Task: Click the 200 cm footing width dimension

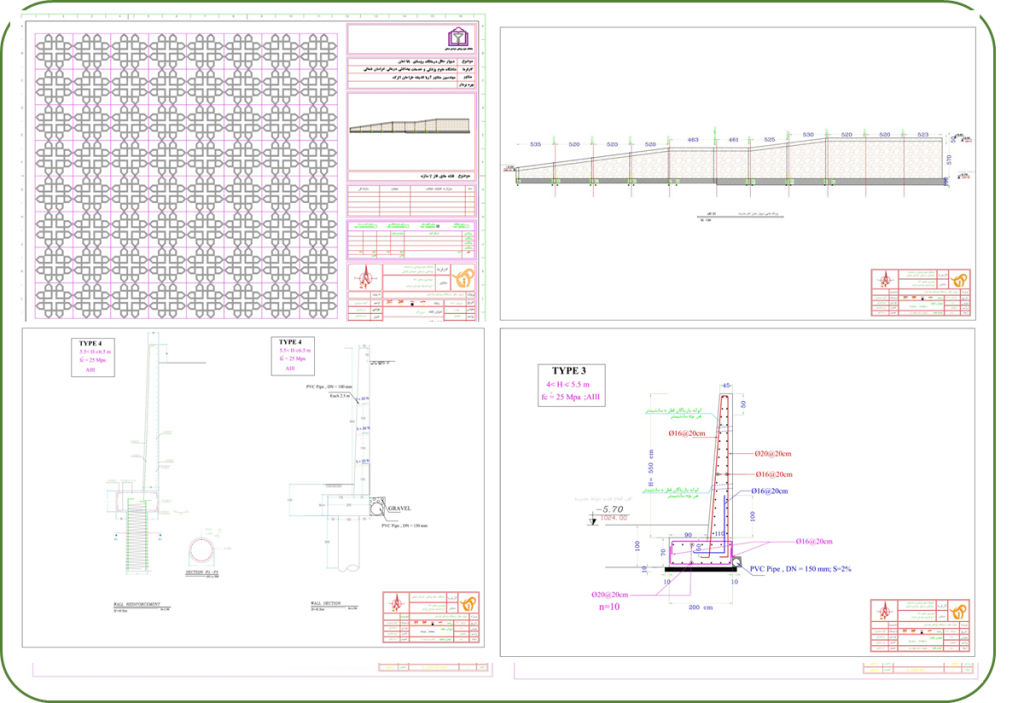Action: point(700,607)
